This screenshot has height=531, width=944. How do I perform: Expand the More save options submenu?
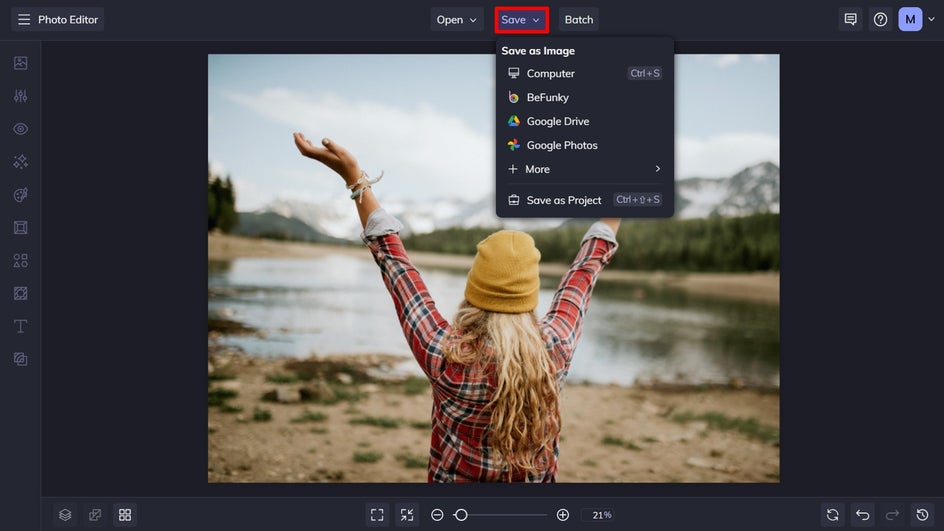coord(584,169)
